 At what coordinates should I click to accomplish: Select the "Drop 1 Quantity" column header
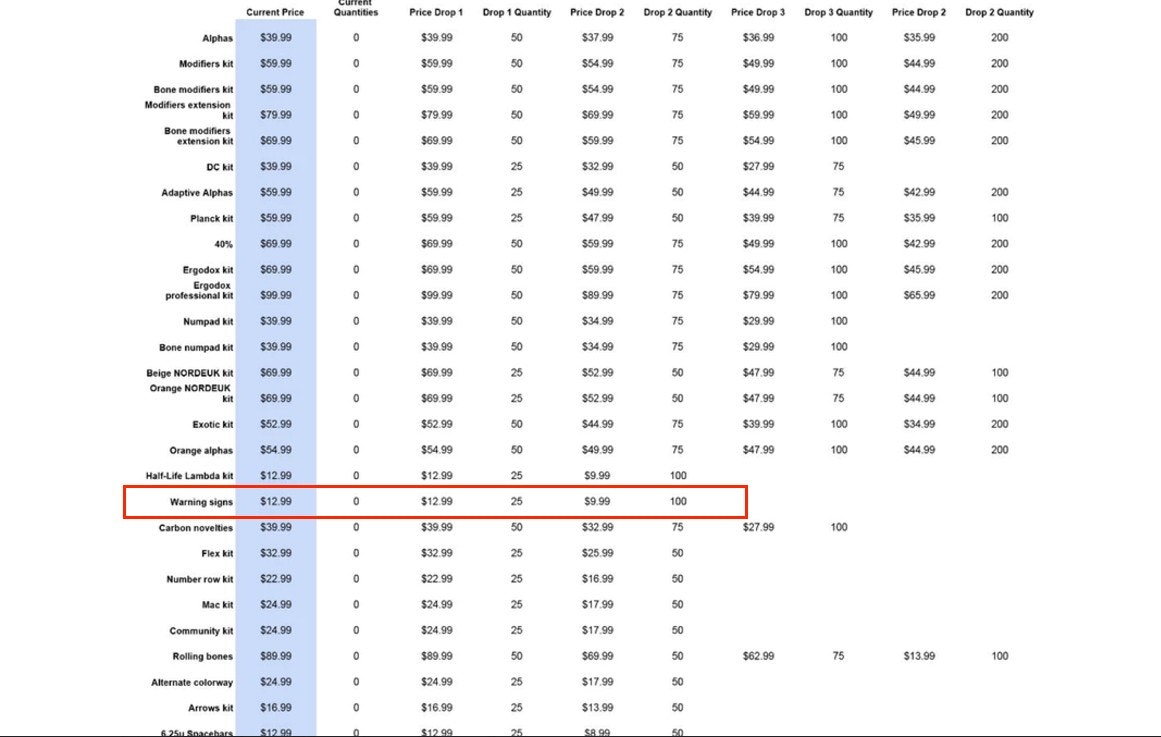(x=516, y=12)
